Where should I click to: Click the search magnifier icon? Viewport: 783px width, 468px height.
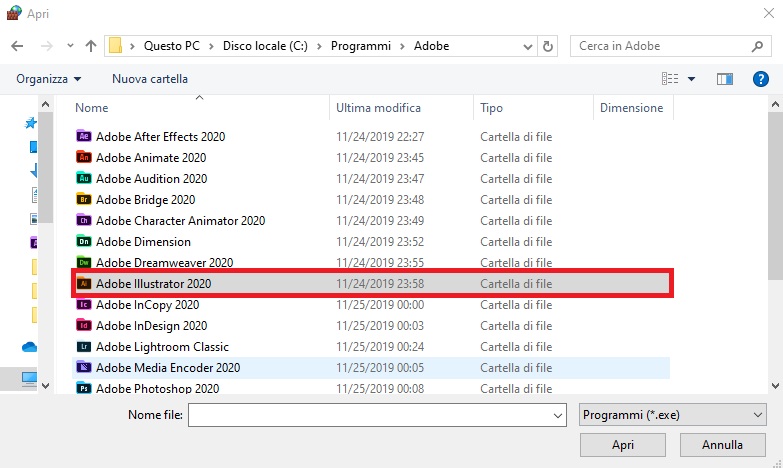tap(757, 46)
